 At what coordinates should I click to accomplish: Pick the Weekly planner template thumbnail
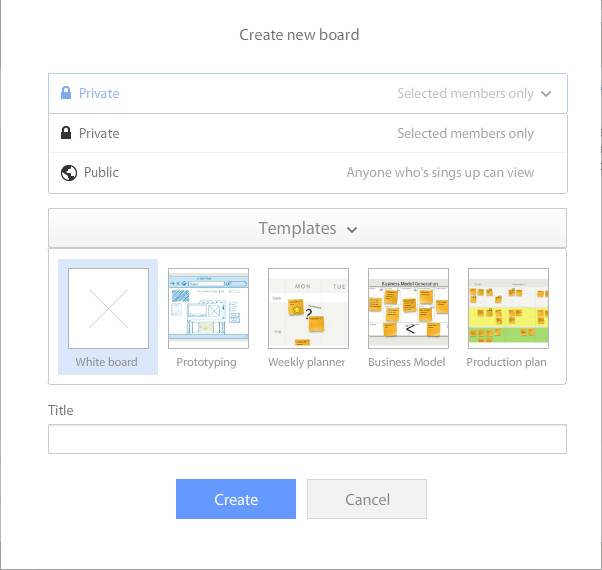308,308
